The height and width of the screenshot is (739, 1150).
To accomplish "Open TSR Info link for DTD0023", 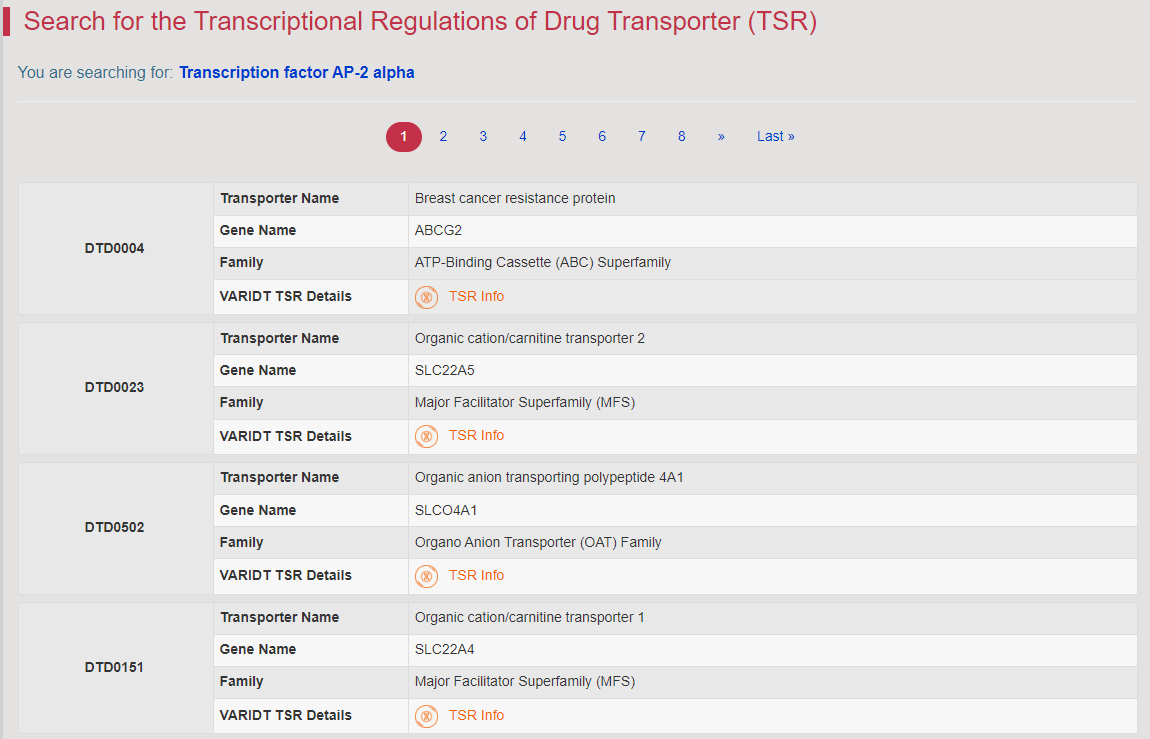I will 476,435.
